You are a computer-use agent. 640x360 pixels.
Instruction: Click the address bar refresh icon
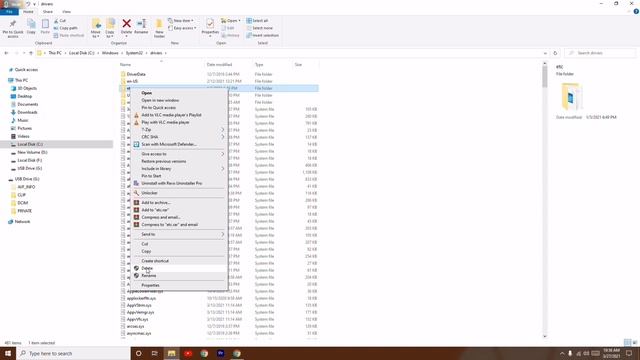(555, 53)
